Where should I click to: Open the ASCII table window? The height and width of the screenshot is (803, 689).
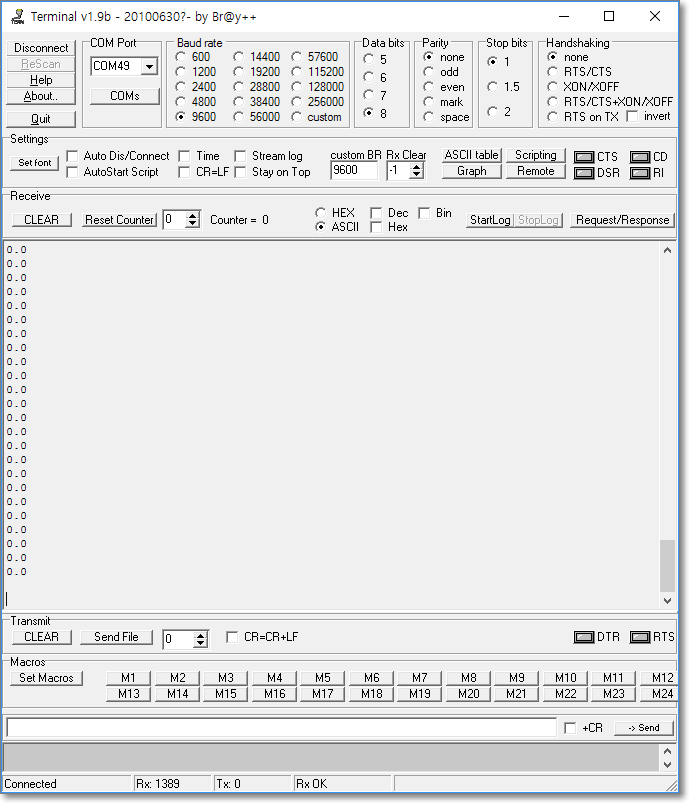click(x=471, y=155)
